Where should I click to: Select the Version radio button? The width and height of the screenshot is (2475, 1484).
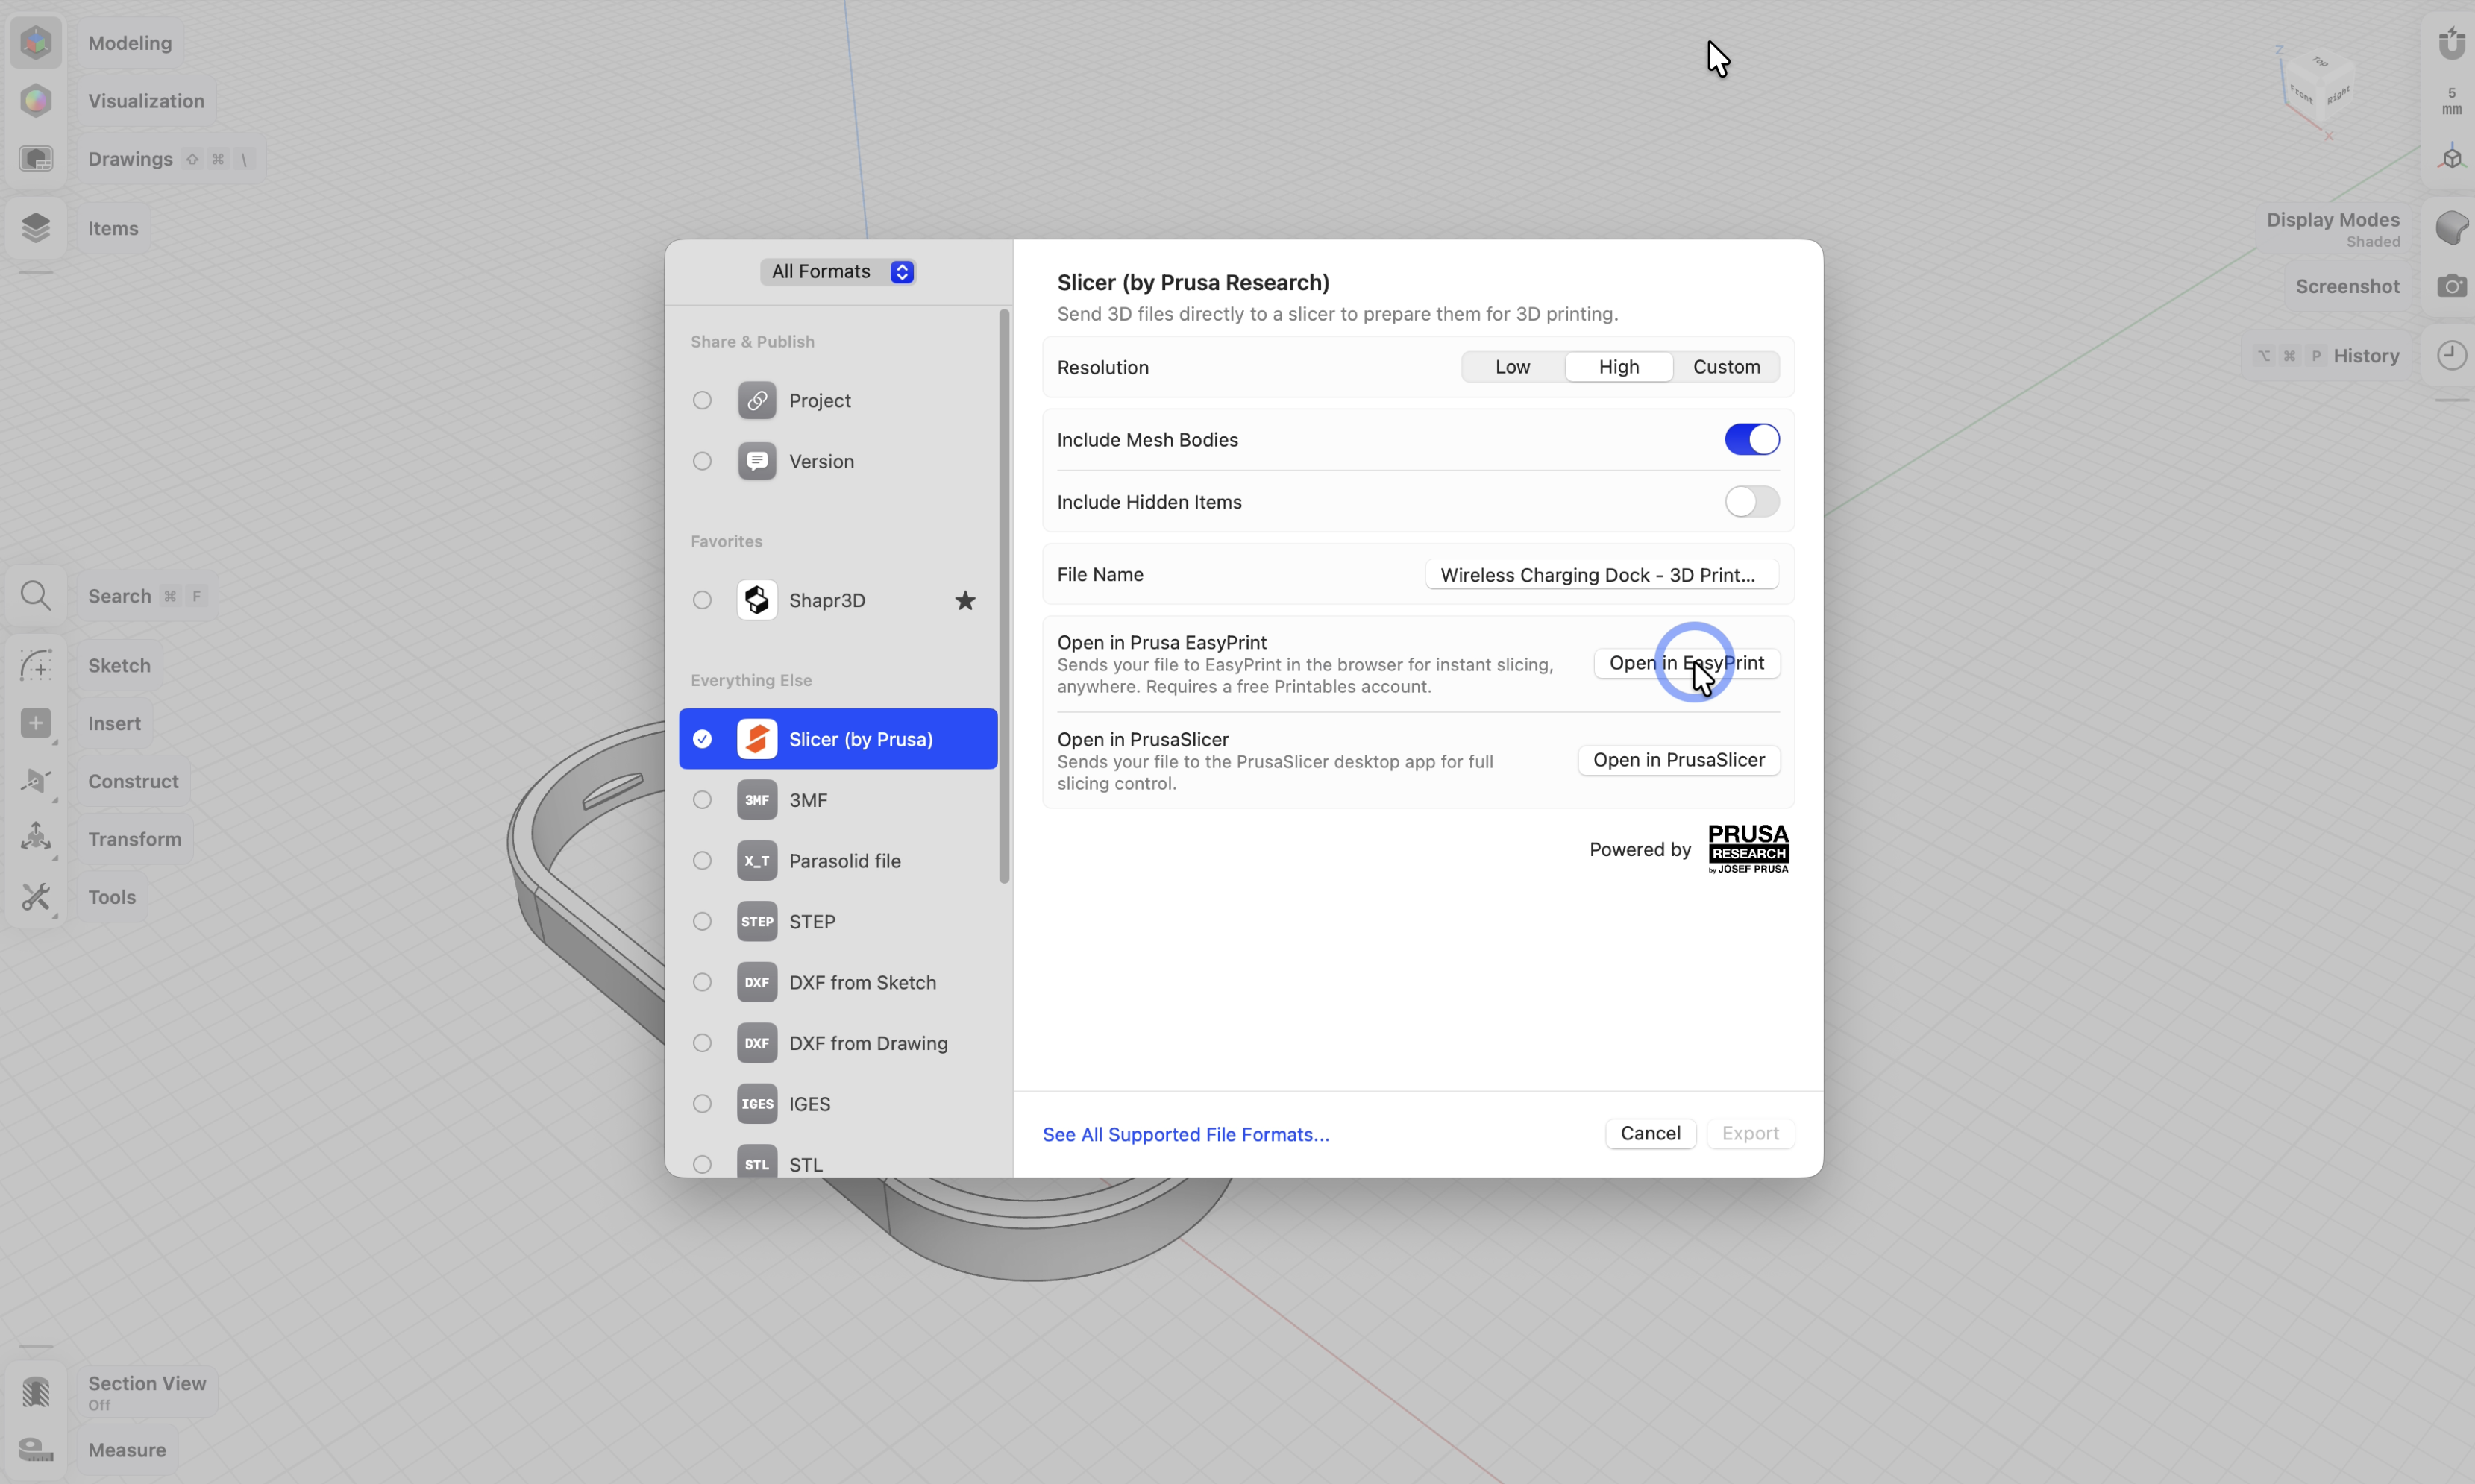[x=702, y=461]
